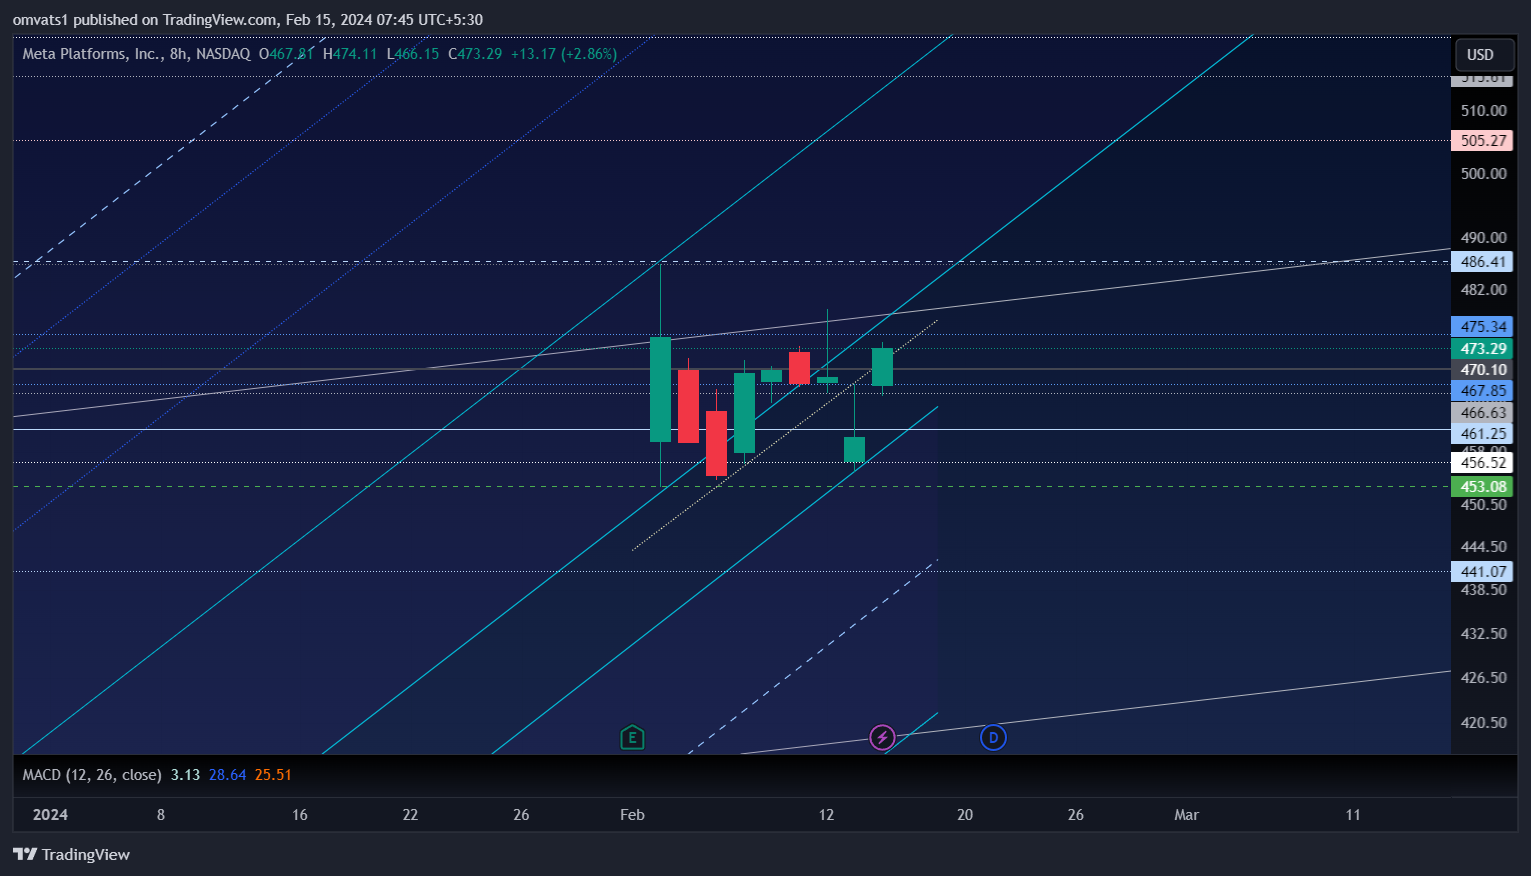Click the green 473.29 current price label
This screenshot has height=876, width=1531.
(1482, 349)
